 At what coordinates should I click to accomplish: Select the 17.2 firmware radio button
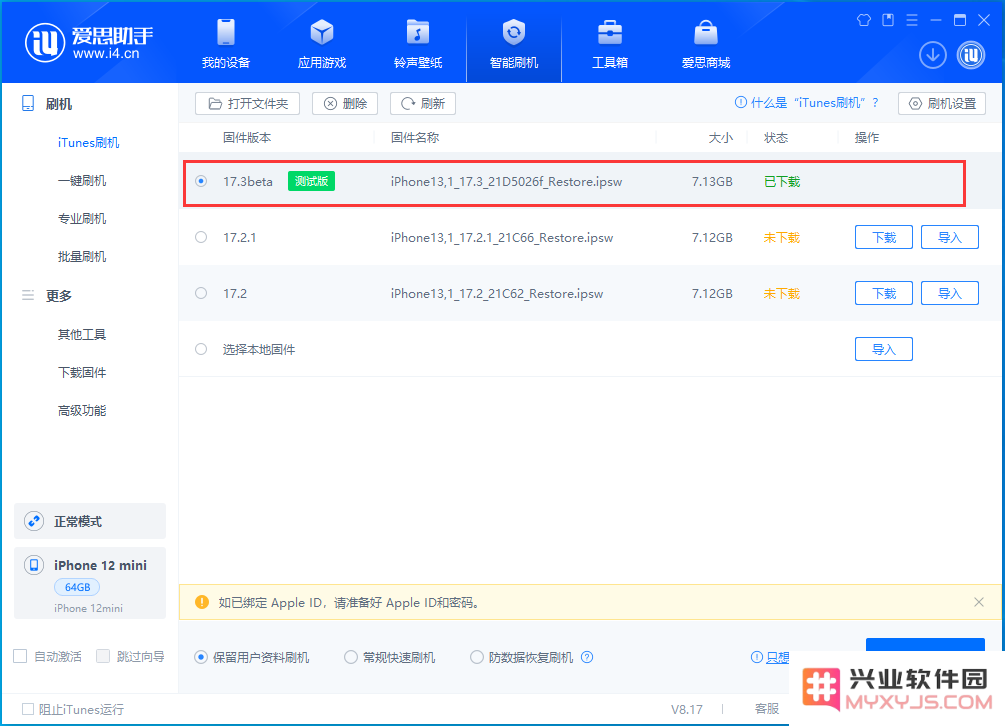(x=201, y=293)
